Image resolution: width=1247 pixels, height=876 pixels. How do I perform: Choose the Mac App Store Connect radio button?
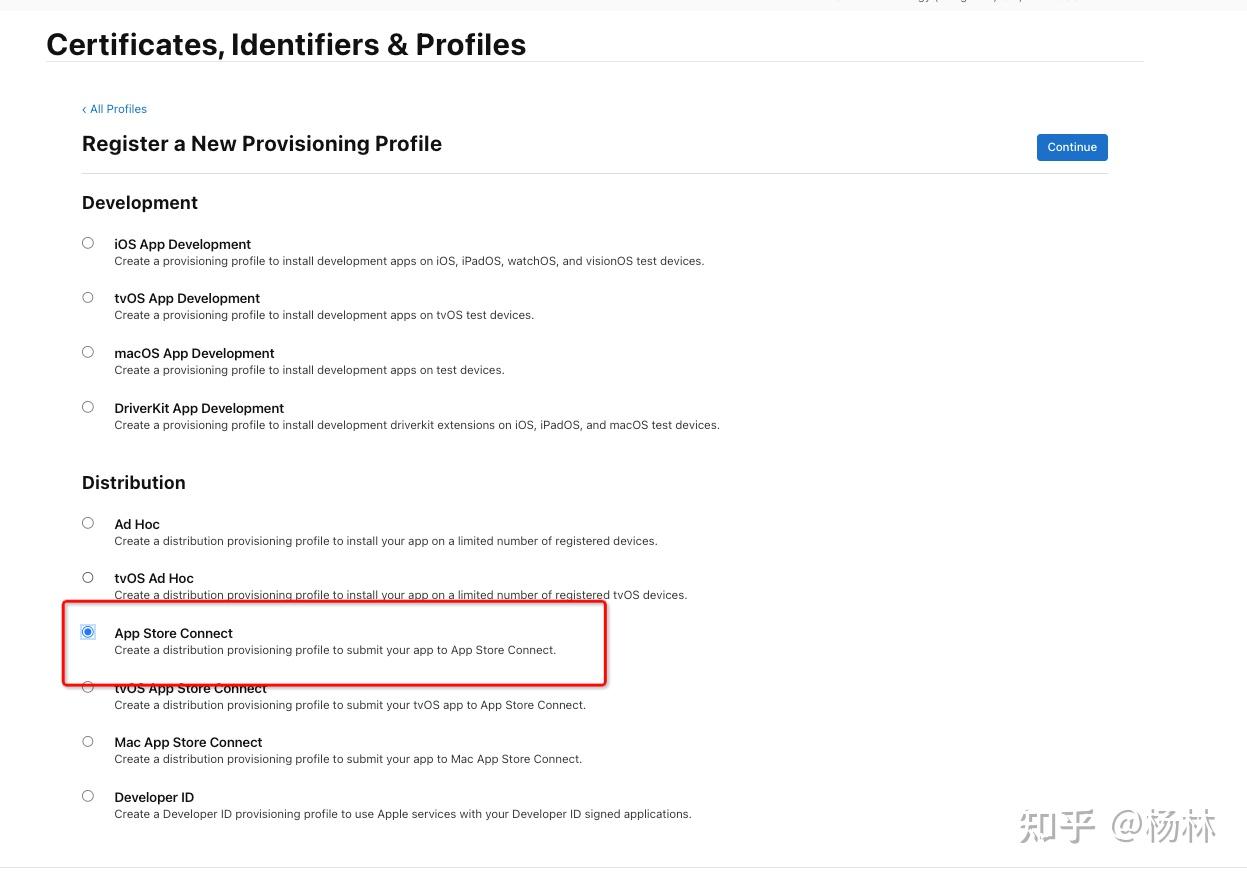click(88, 741)
